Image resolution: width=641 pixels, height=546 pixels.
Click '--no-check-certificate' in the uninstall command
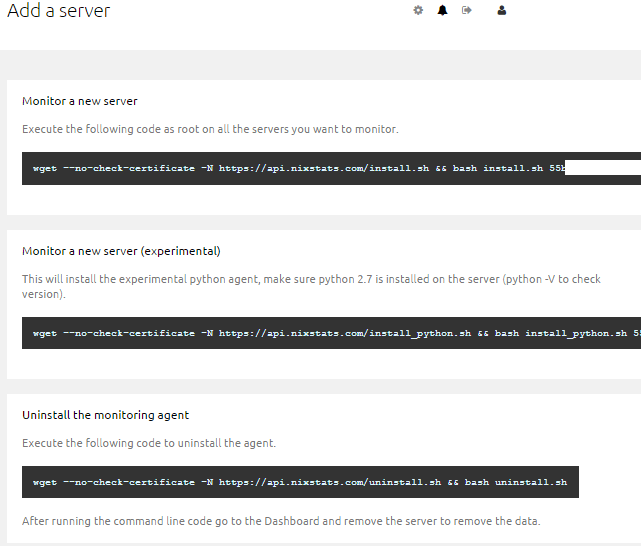(128, 483)
